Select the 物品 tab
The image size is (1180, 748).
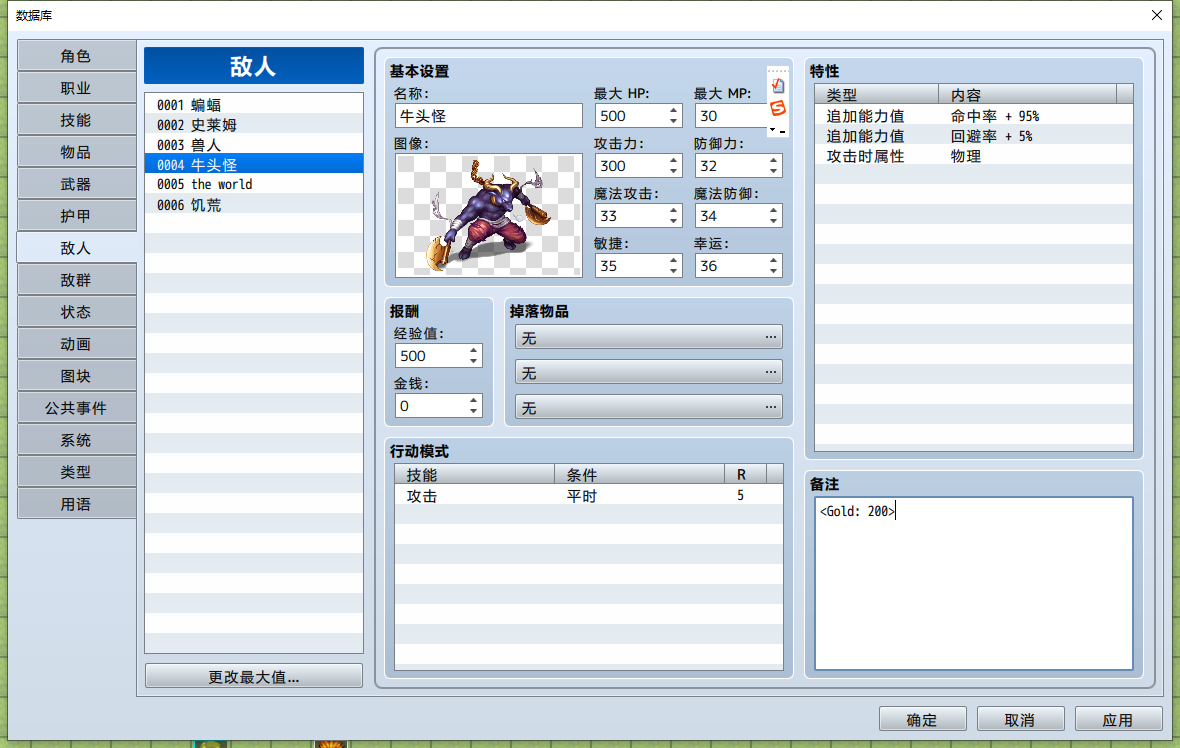76,152
